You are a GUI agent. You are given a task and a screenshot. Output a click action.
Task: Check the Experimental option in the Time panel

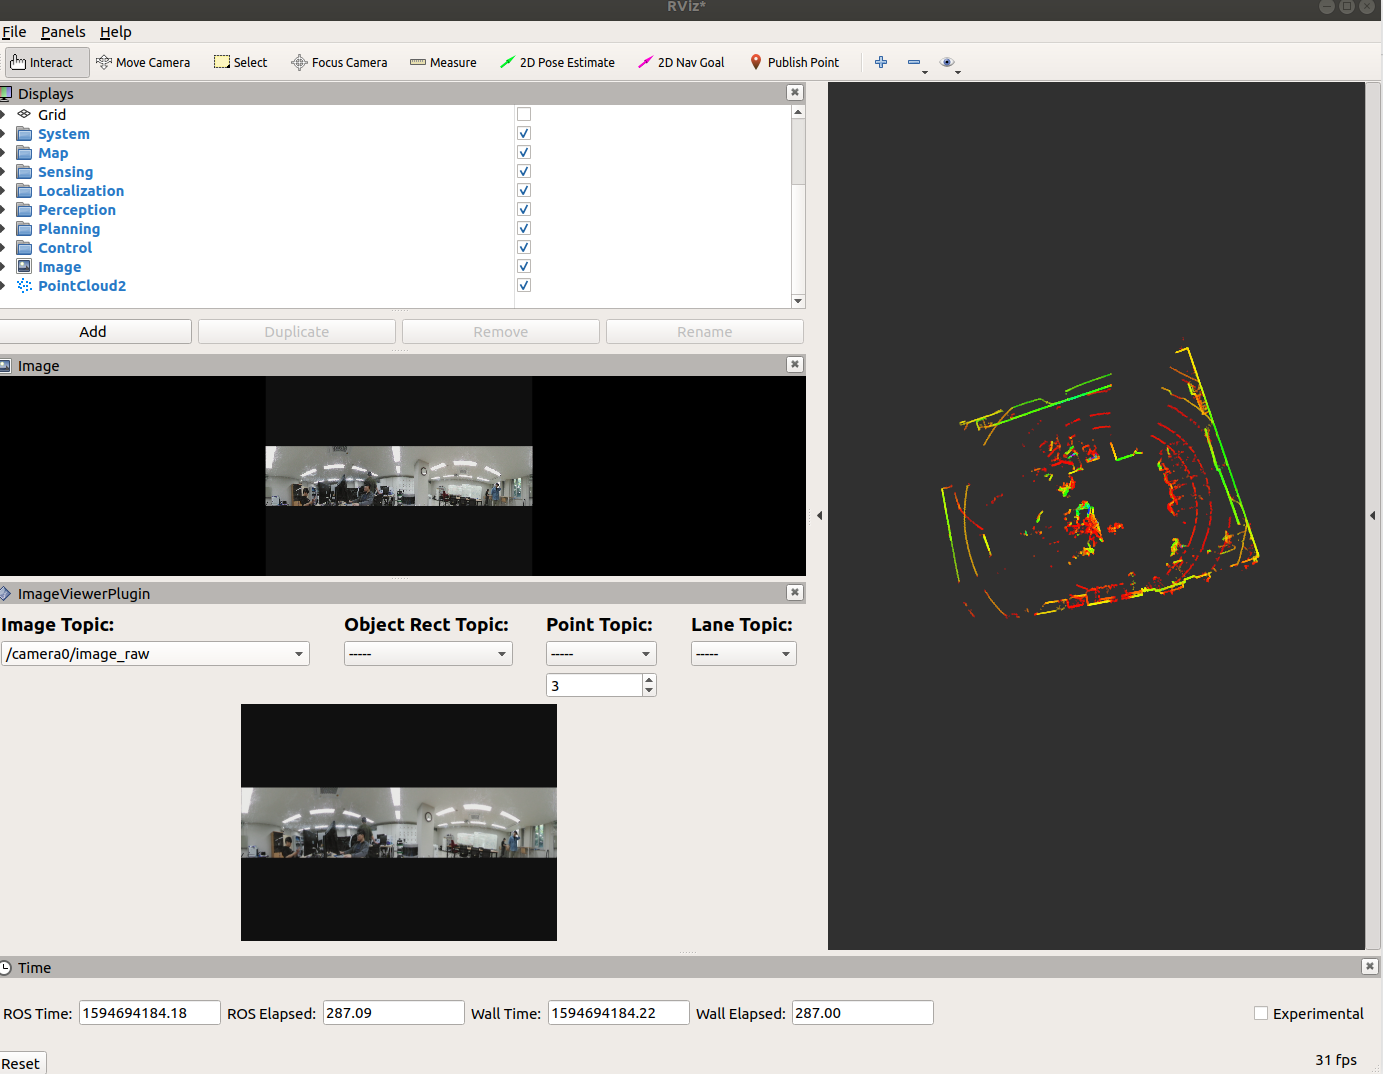click(x=1260, y=1013)
